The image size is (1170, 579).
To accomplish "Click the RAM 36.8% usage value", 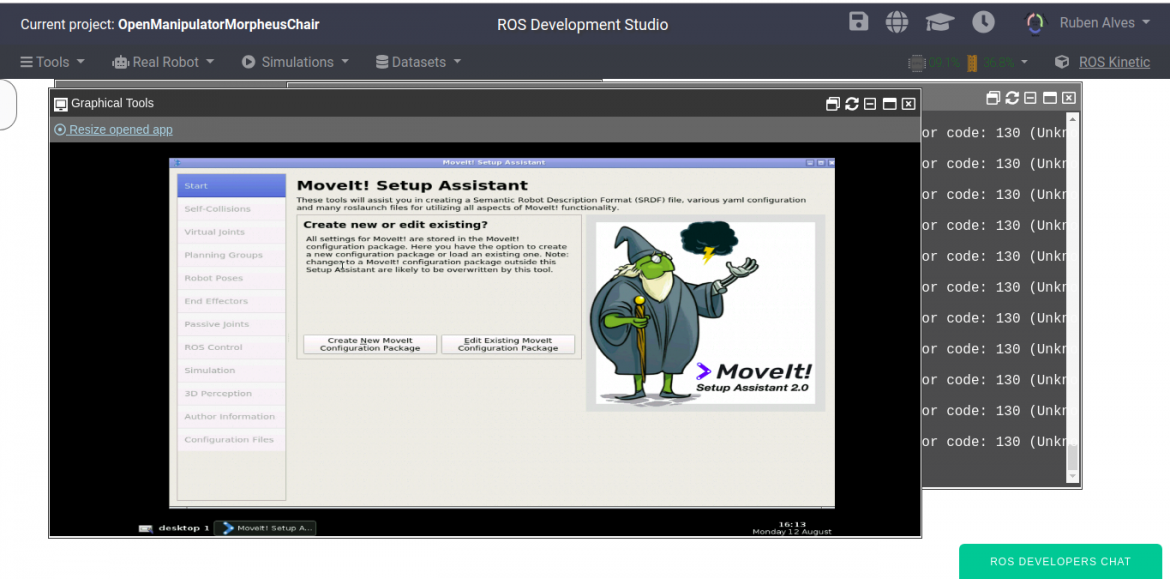I will pos(998,63).
